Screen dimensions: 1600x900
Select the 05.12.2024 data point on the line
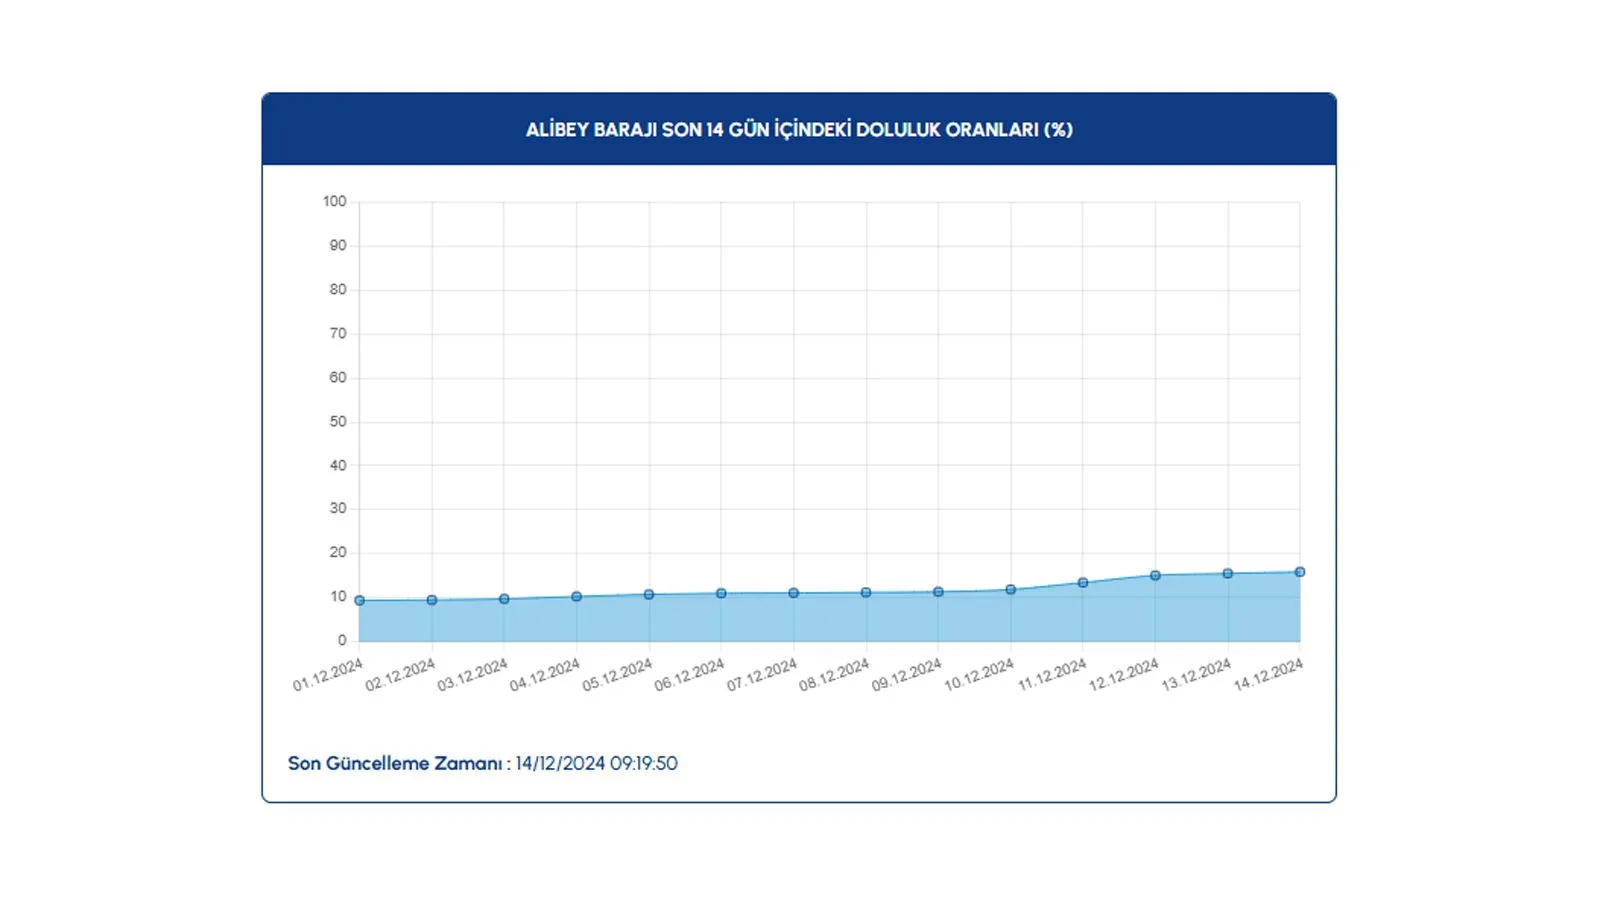[x=649, y=595]
